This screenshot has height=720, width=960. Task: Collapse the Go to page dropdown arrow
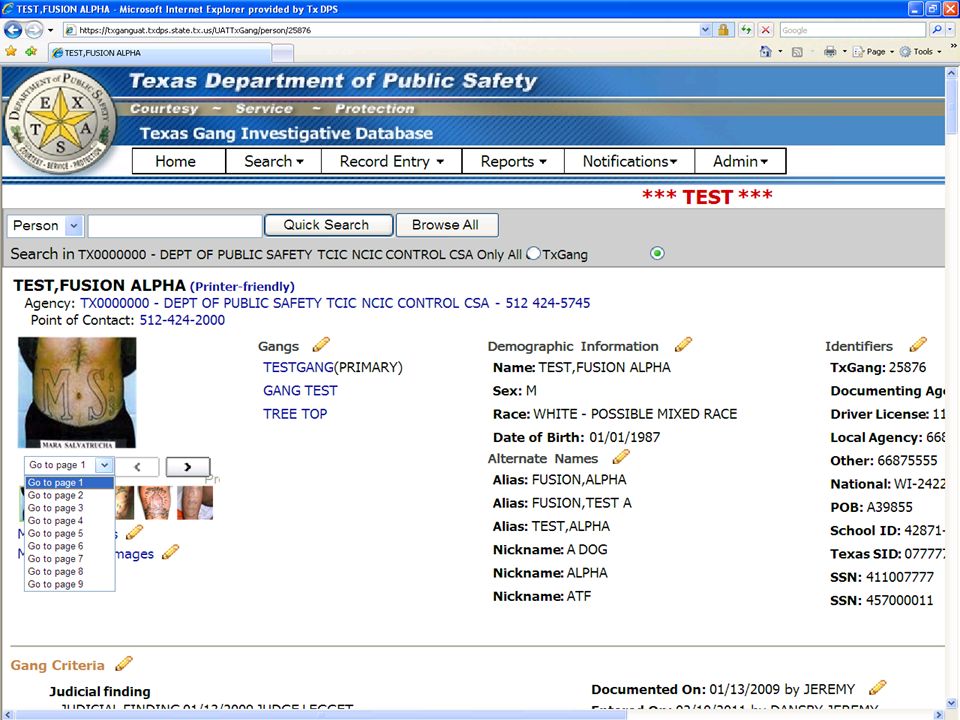point(105,465)
